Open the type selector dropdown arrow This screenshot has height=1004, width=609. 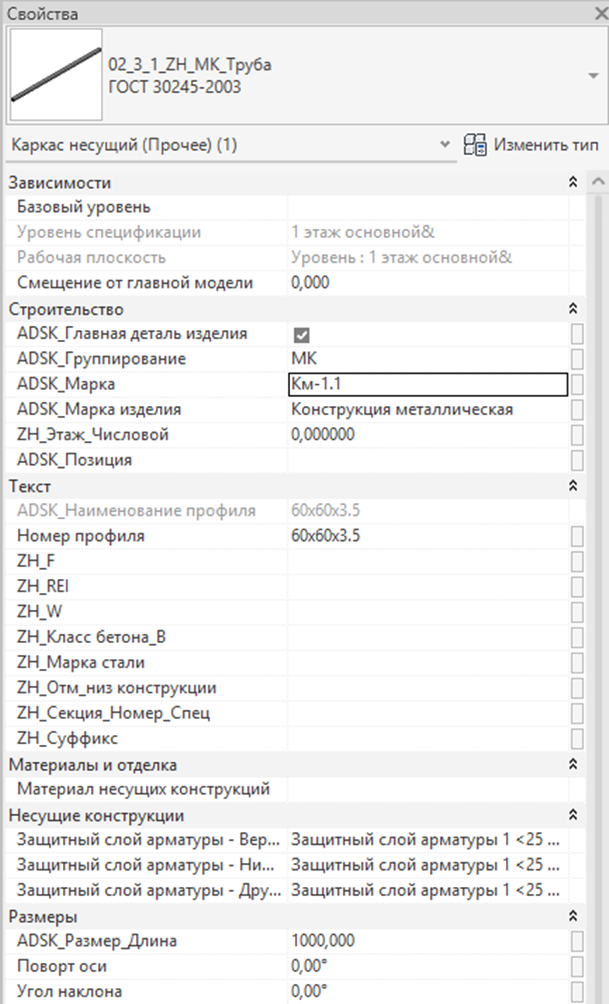[x=592, y=76]
